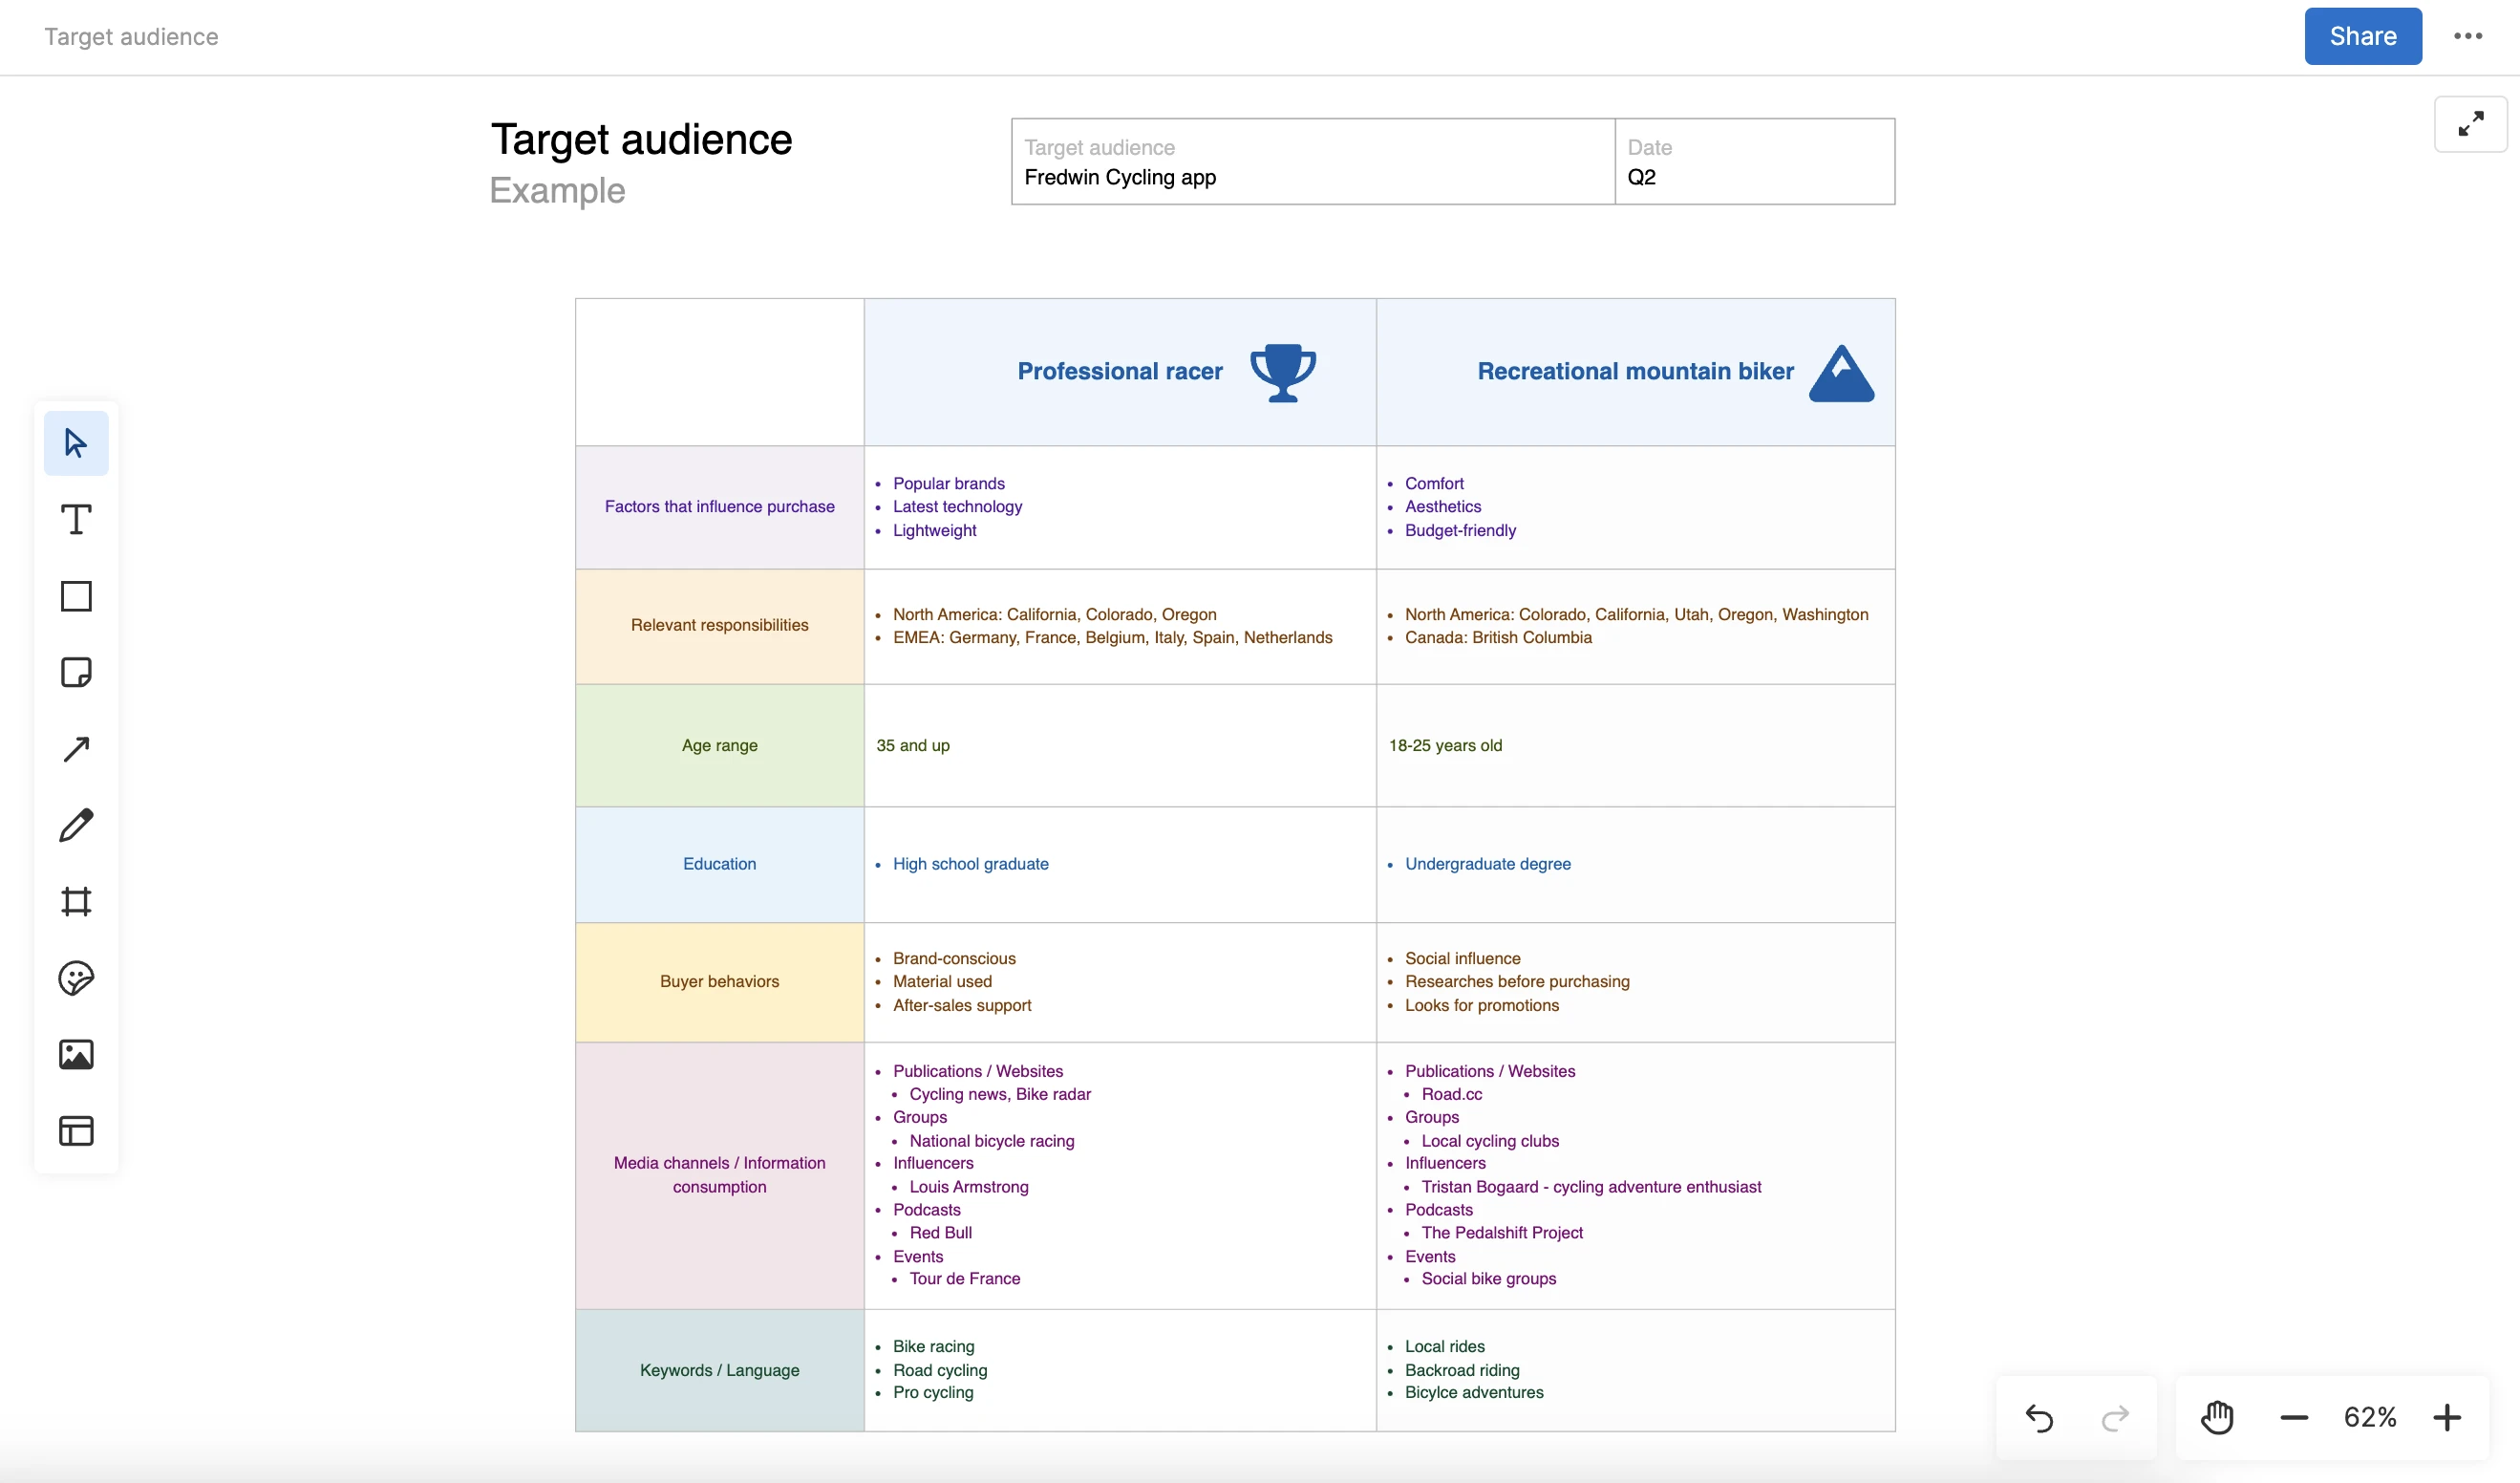This screenshot has height=1483, width=2520.
Task: Zoom out using the minus button
Action: (x=2294, y=1417)
